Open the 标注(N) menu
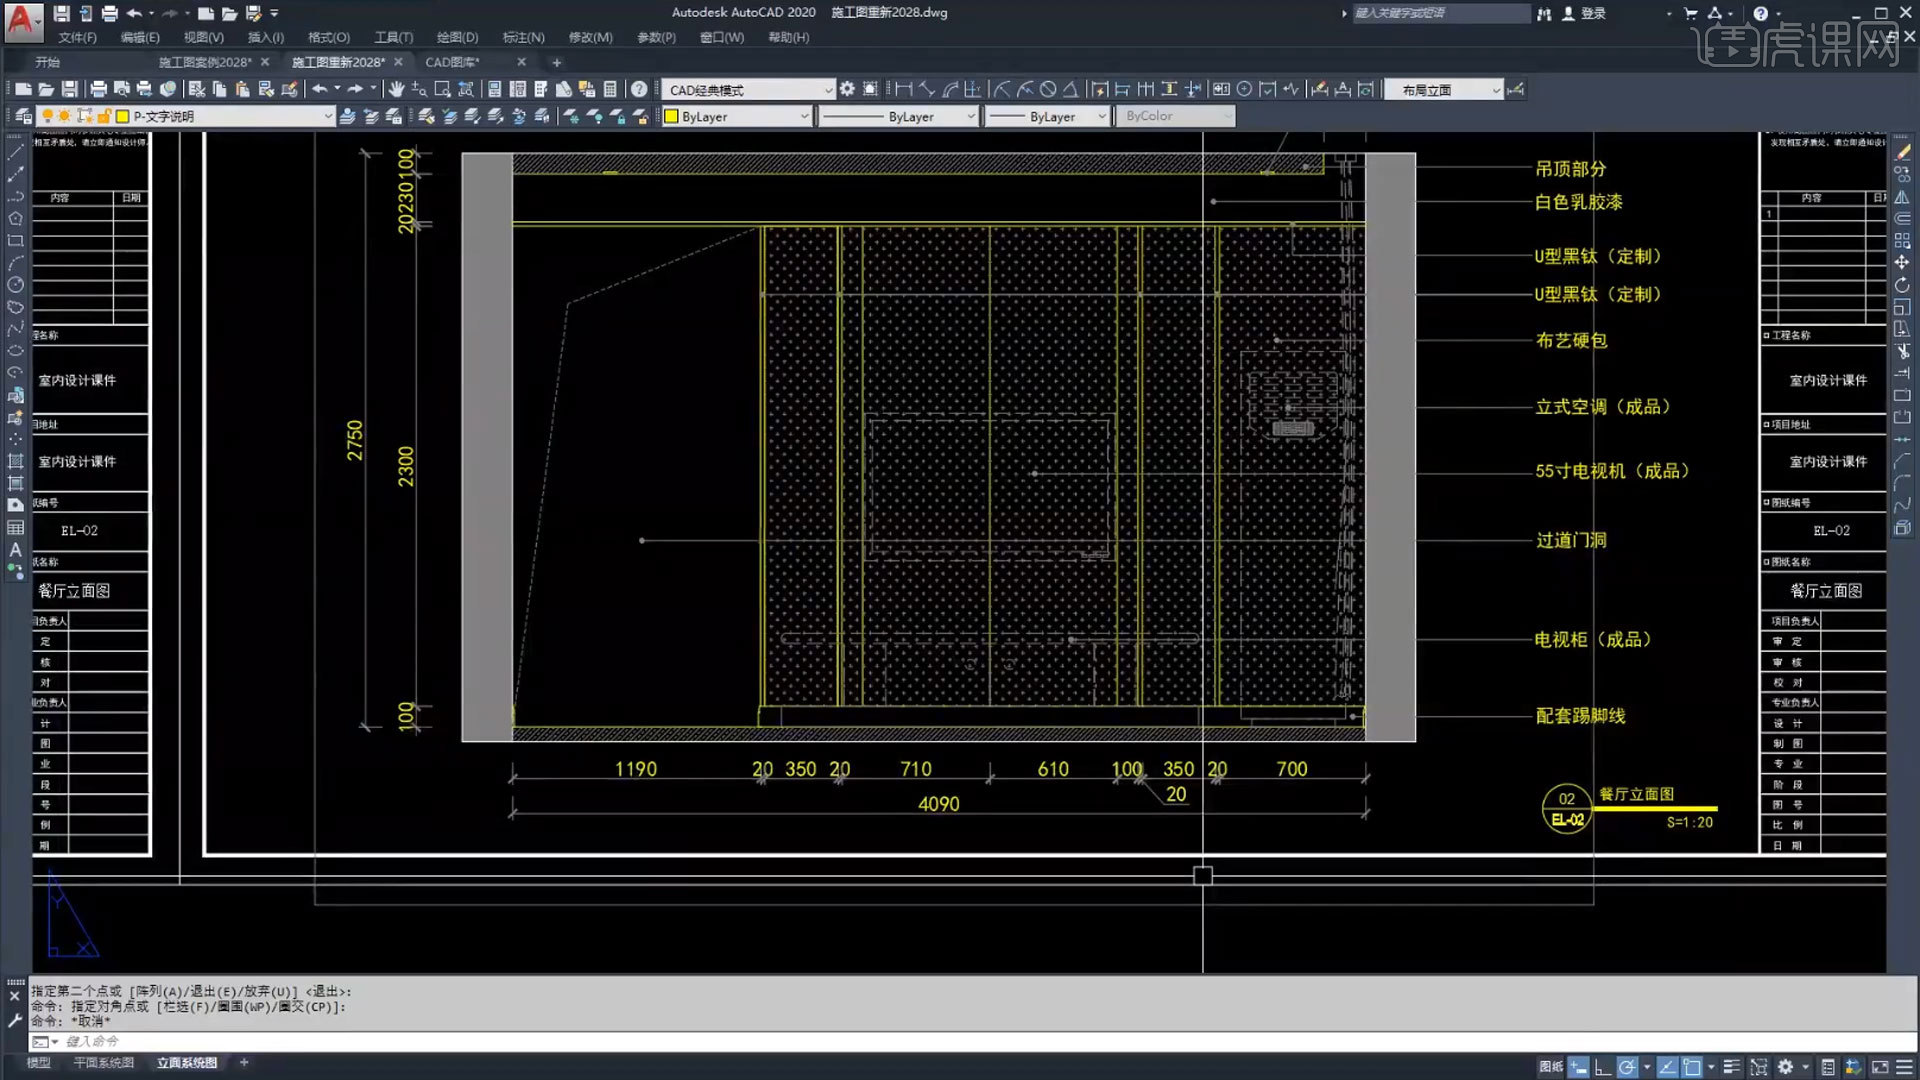Image resolution: width=1920 pixels, height=1080 pixels. coord(523,37)
